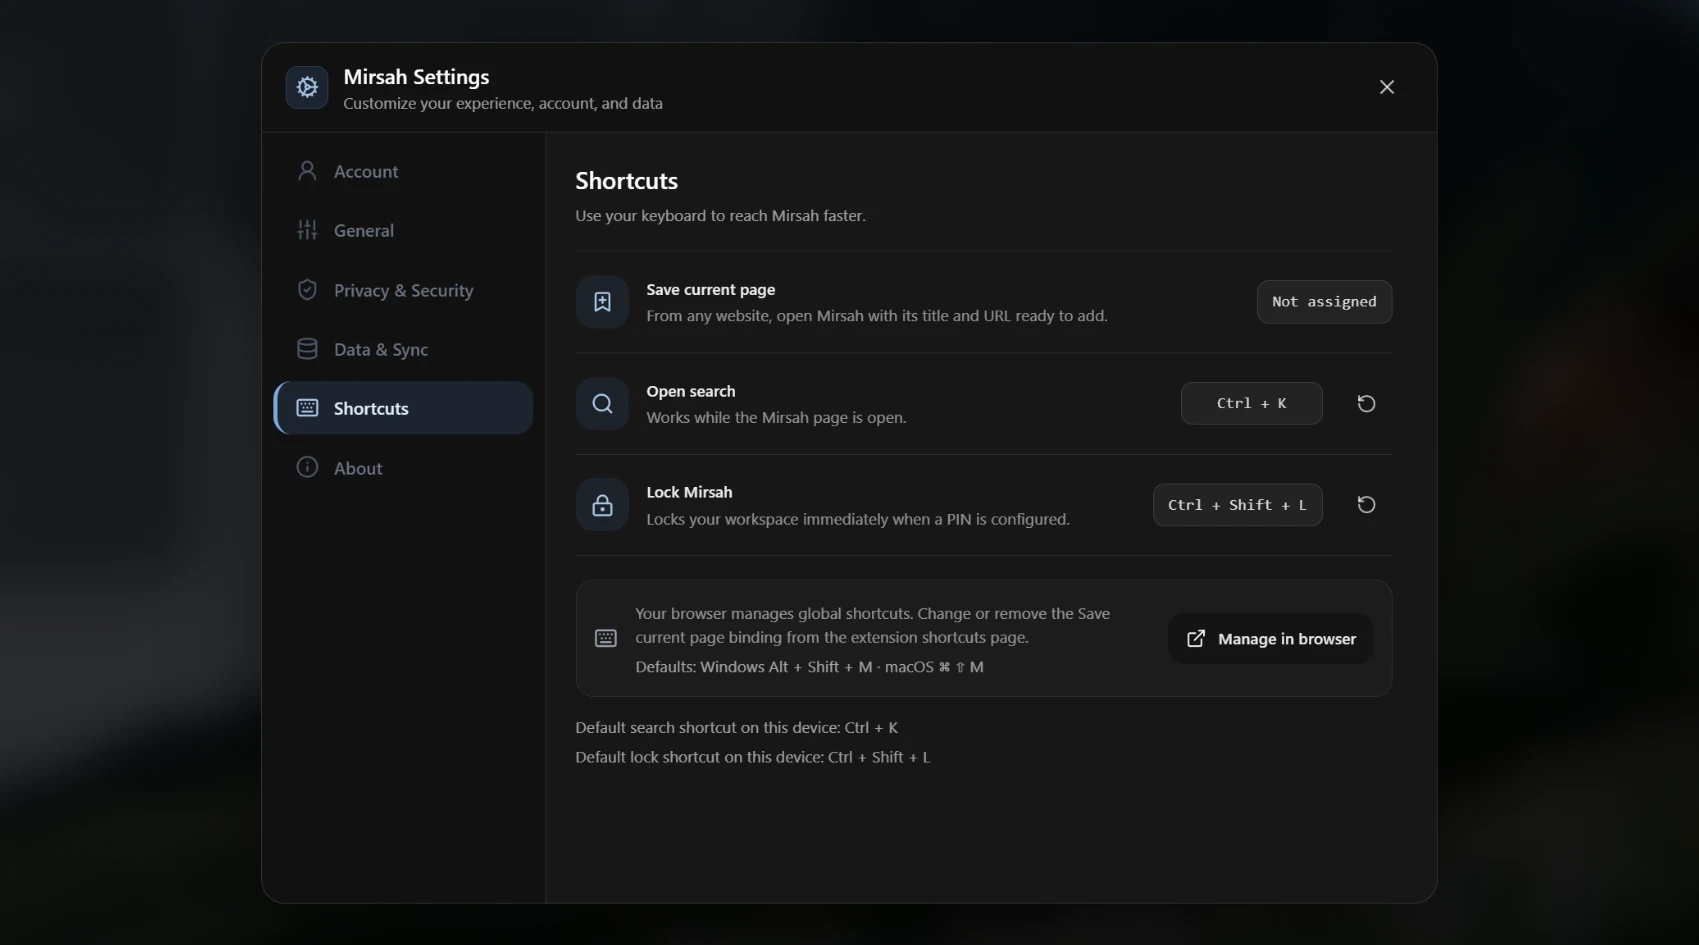This screenshot has width=1699, height=945.
Task: Click the Save current page bookmark icon
Action: pos(602,302)
